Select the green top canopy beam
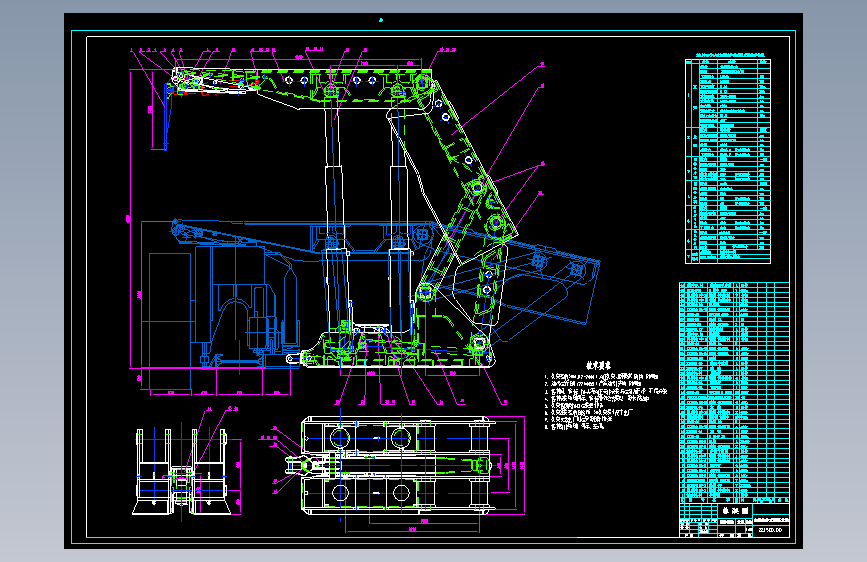 pos(301,84)
